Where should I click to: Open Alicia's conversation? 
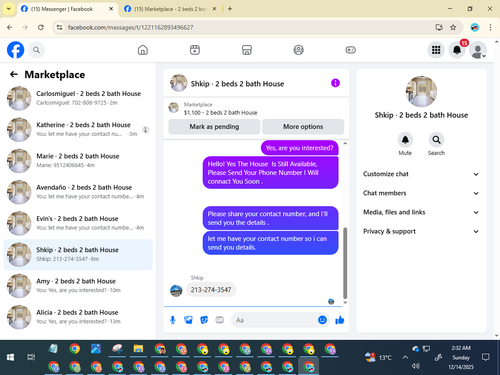click(x=78, y=317)
